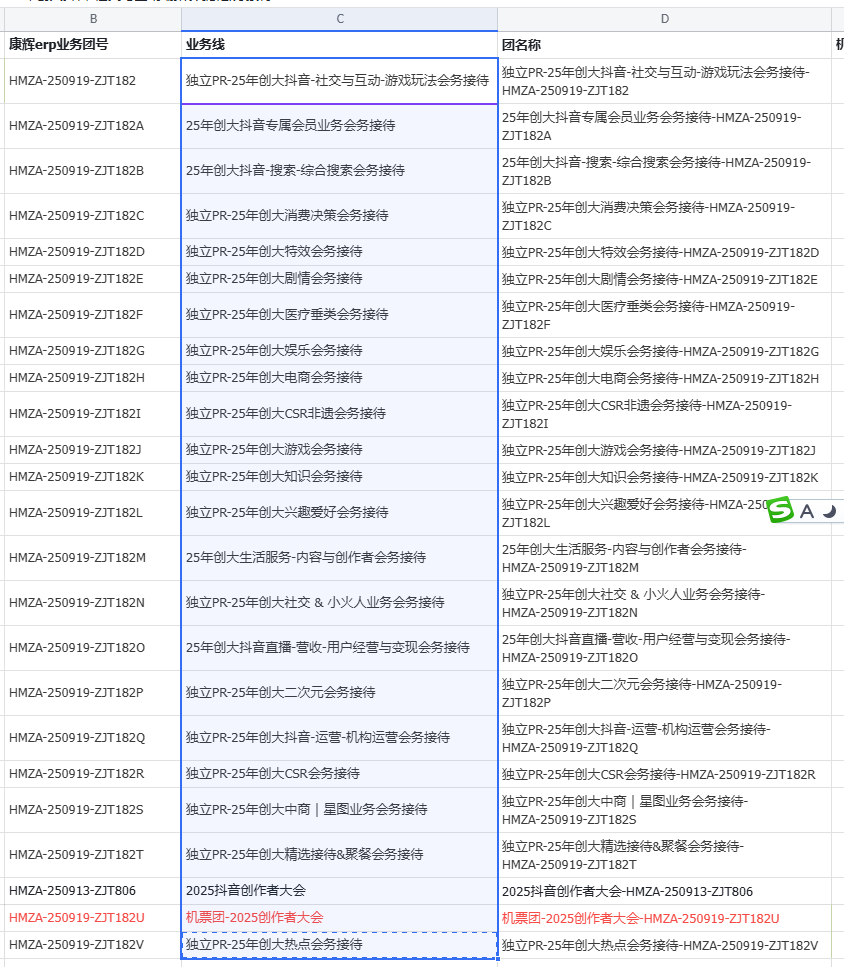The image size is (844, 967).
Task: Click '独立PR-25年创大电商会务接待-HMZA-250919-ZJT182H' cell in column D
Action: [664, 378]
